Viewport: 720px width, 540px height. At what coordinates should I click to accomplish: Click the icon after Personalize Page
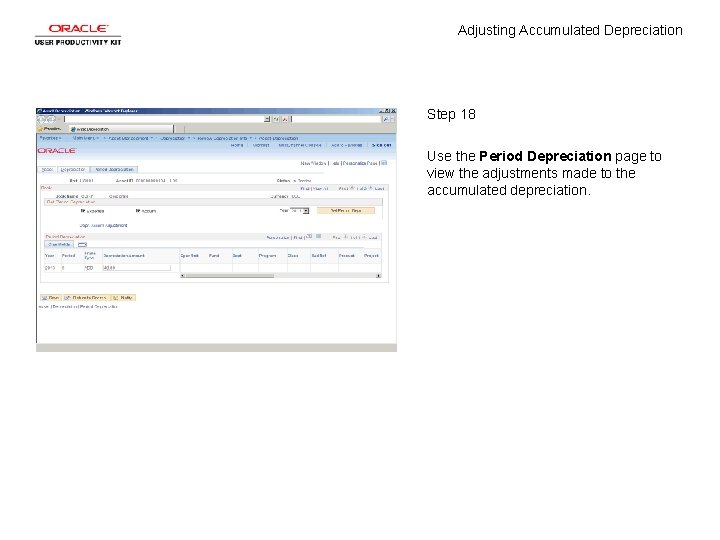coord(384,163)
